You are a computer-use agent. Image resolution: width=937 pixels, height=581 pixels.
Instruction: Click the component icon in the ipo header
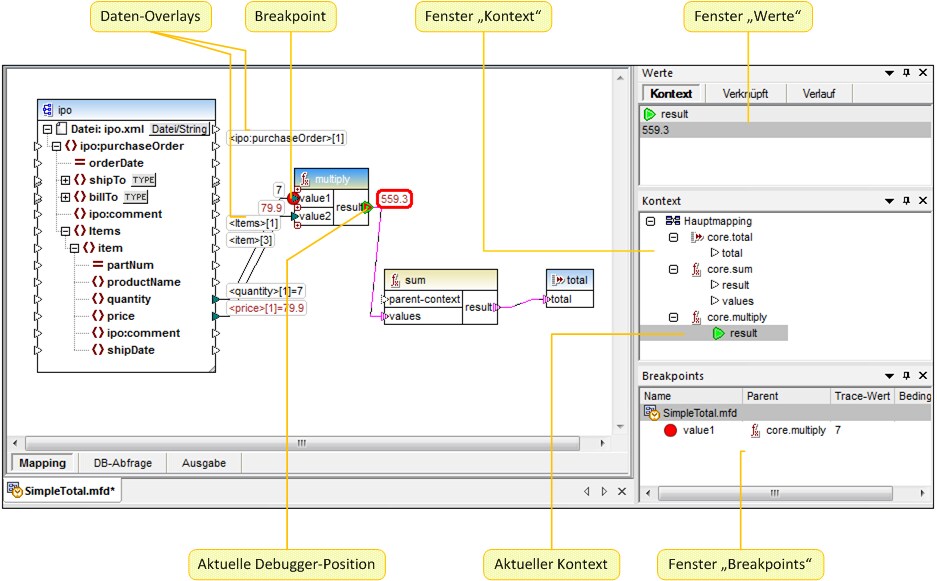click(x=46, y=108)
